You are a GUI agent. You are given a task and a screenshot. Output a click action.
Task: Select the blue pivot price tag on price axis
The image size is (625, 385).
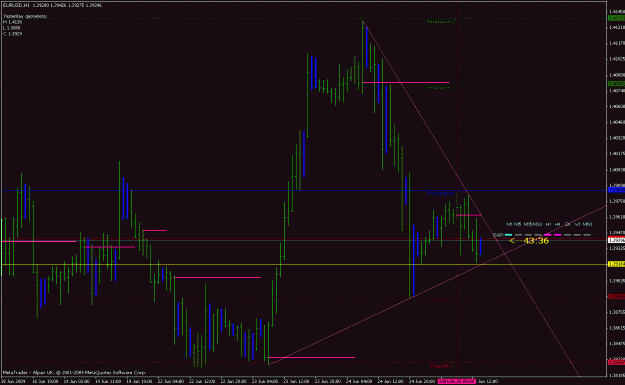pos(616,190)
